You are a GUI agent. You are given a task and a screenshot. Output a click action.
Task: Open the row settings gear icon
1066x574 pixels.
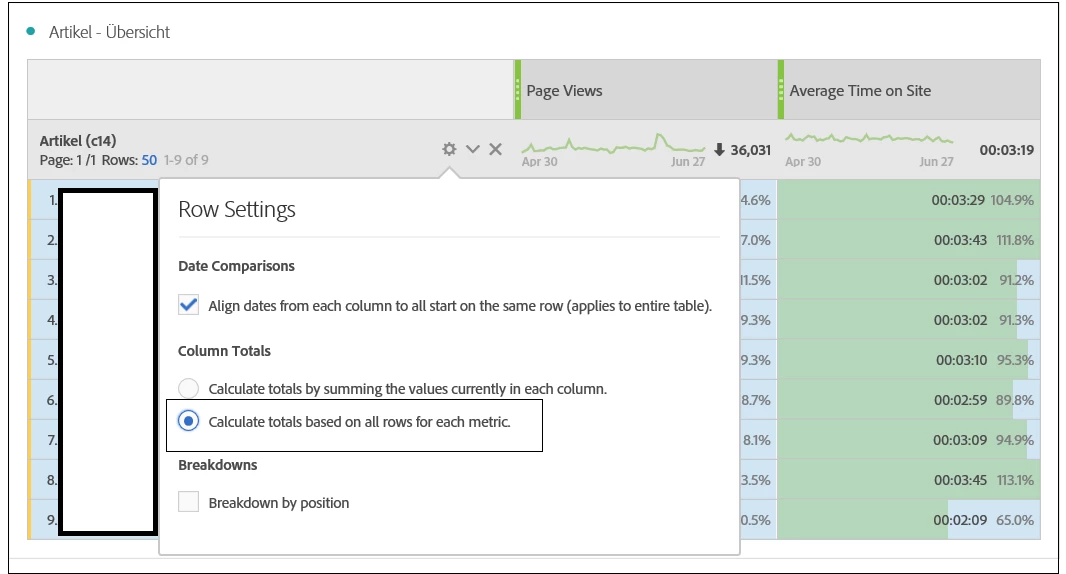click(449, 149)
